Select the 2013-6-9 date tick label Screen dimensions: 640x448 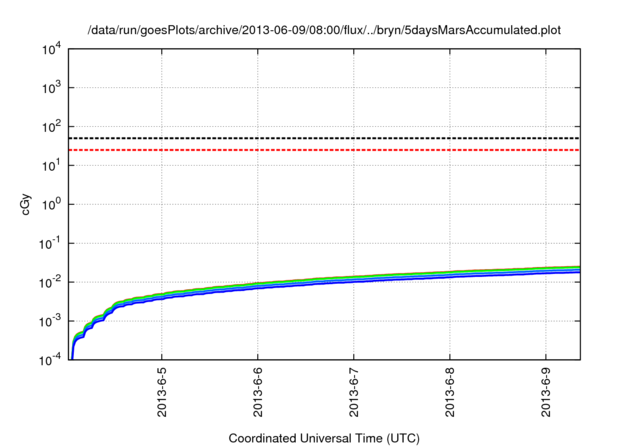[546, 392]
